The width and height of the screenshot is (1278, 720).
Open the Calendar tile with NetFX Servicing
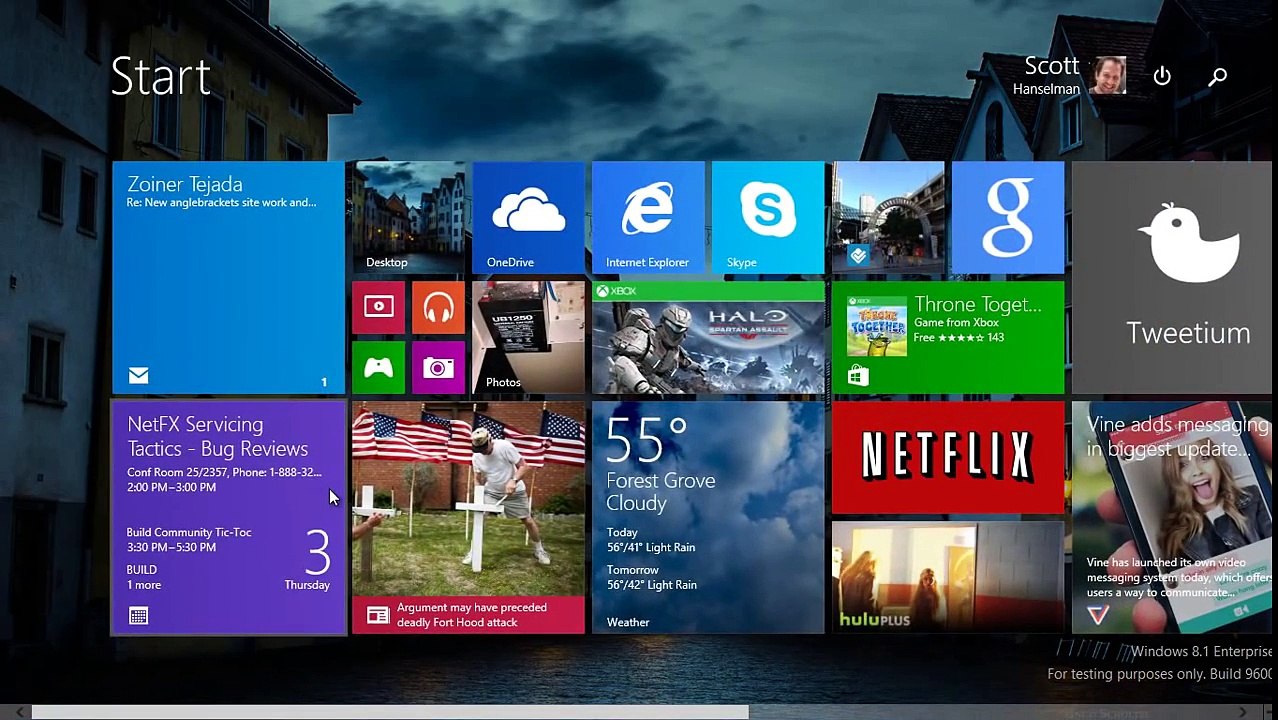pos(228,518)
